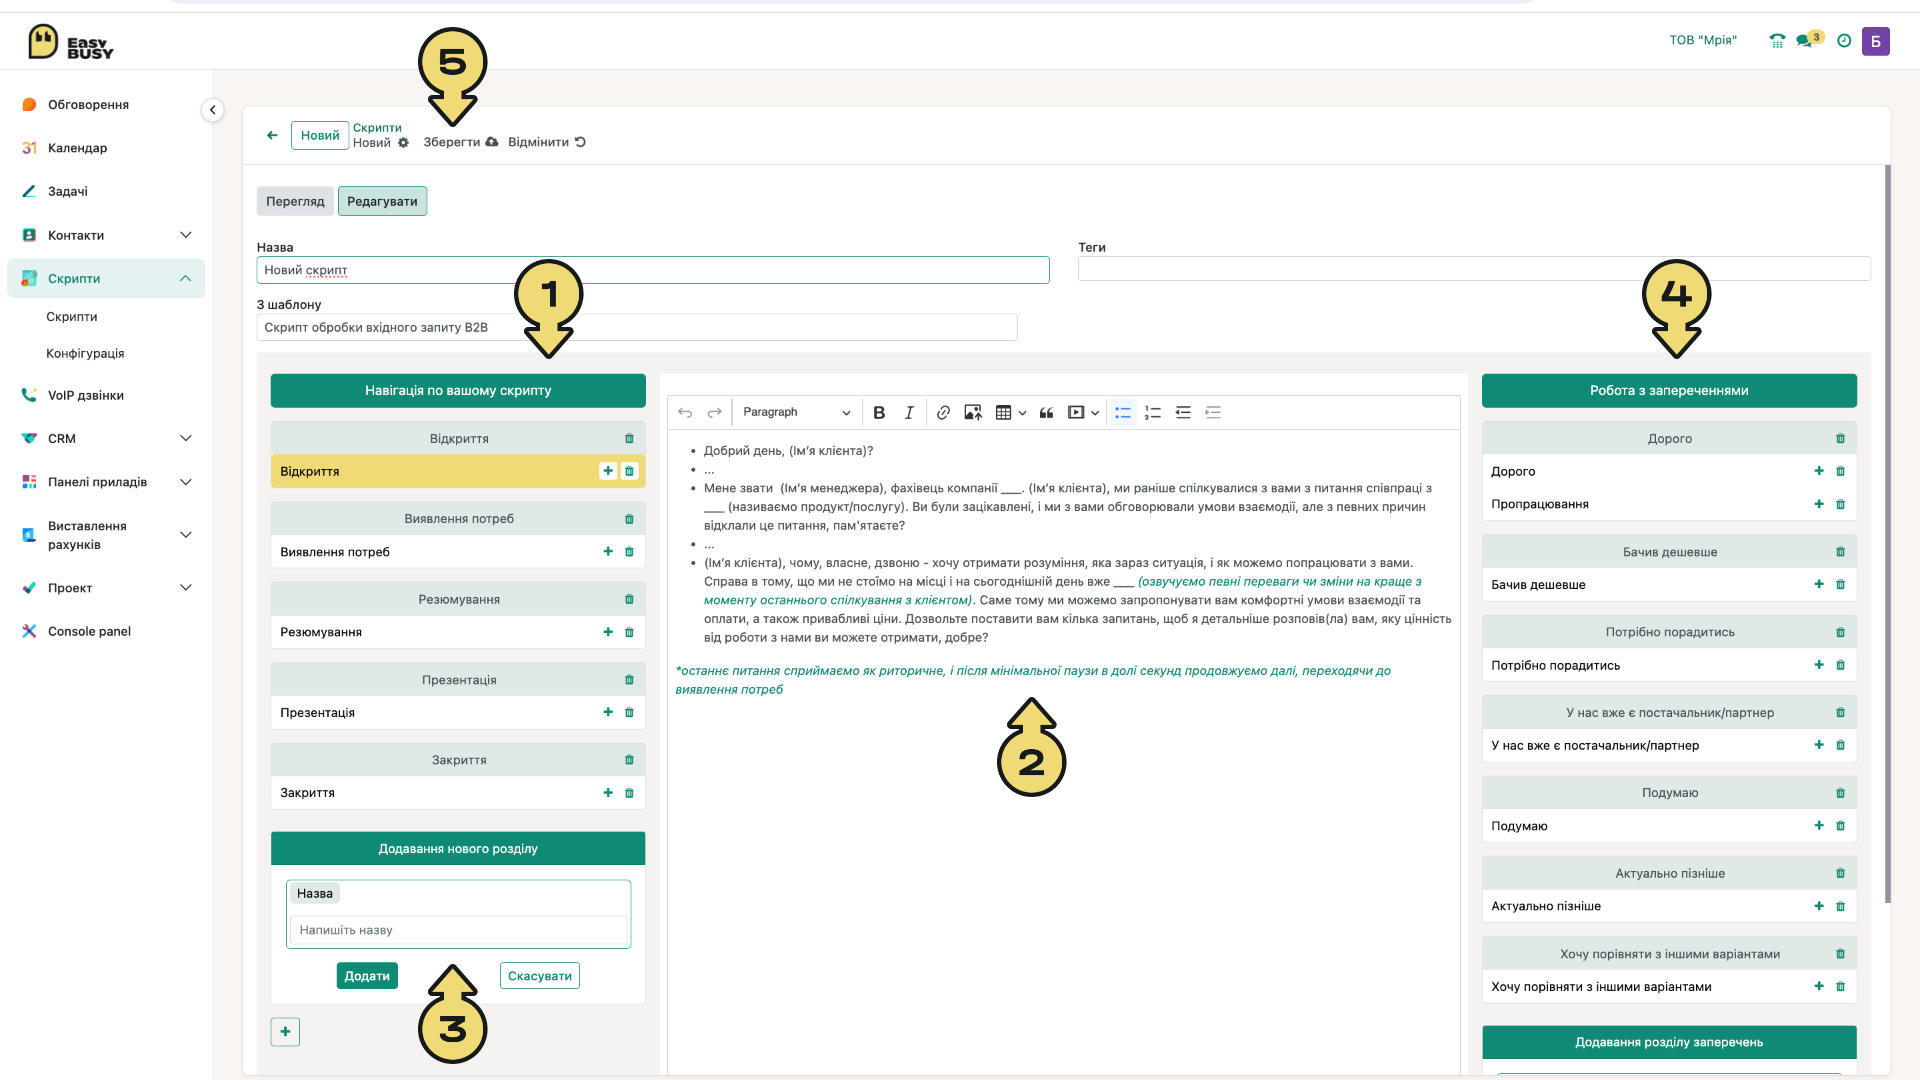Insert a link via the link icon
This screenshot has width=1920, height=1080.
[x=943, y=412]
